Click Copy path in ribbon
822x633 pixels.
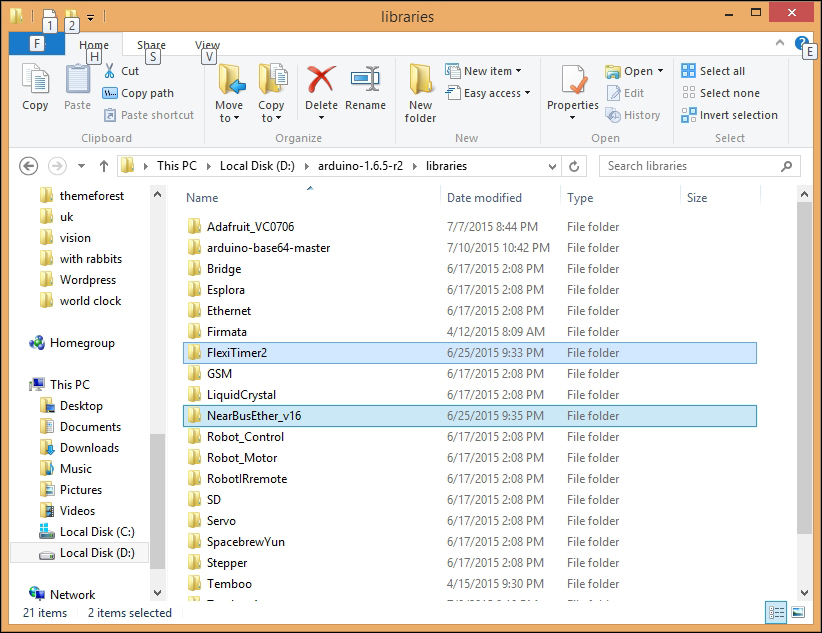point(138,93)
